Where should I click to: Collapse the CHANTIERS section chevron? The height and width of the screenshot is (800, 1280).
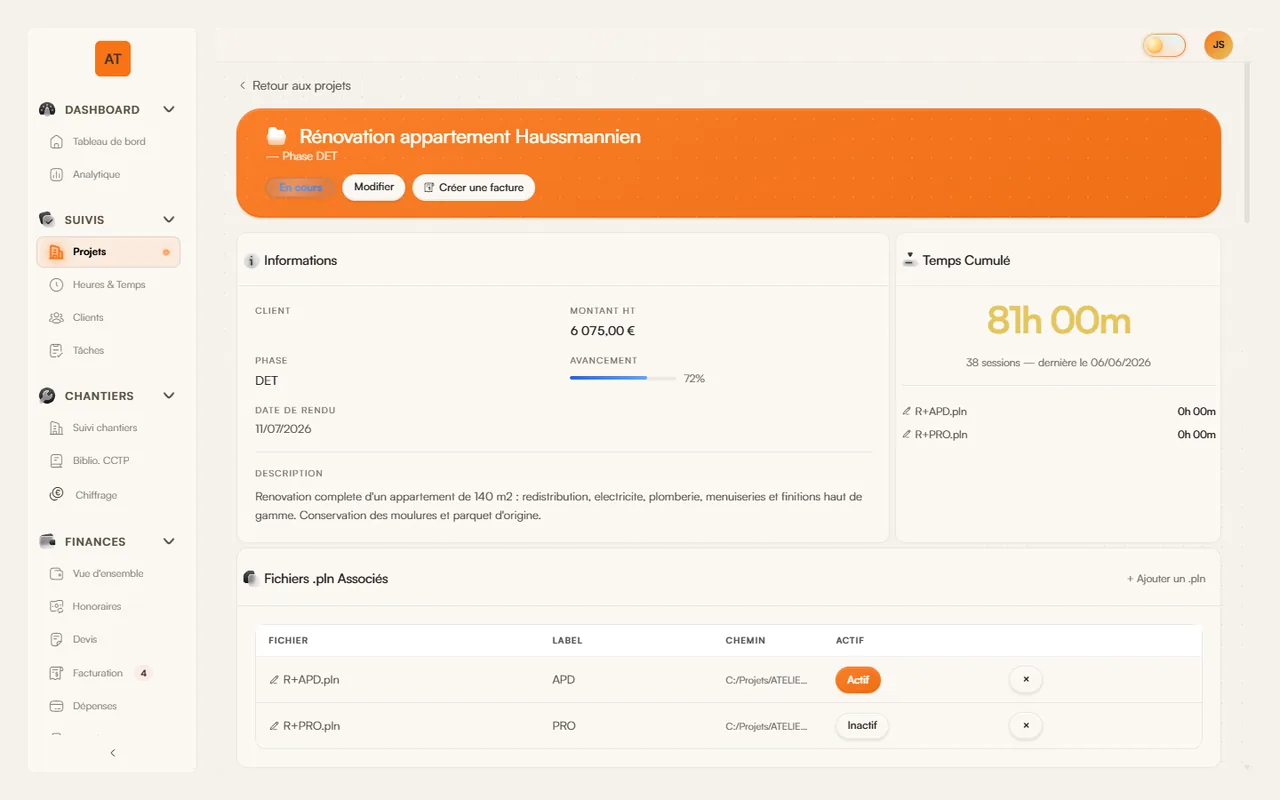point(169,396)
